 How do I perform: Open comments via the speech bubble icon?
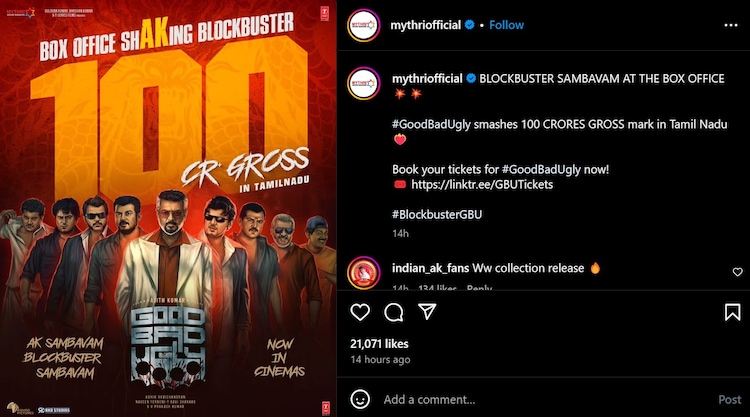(394, 312)
